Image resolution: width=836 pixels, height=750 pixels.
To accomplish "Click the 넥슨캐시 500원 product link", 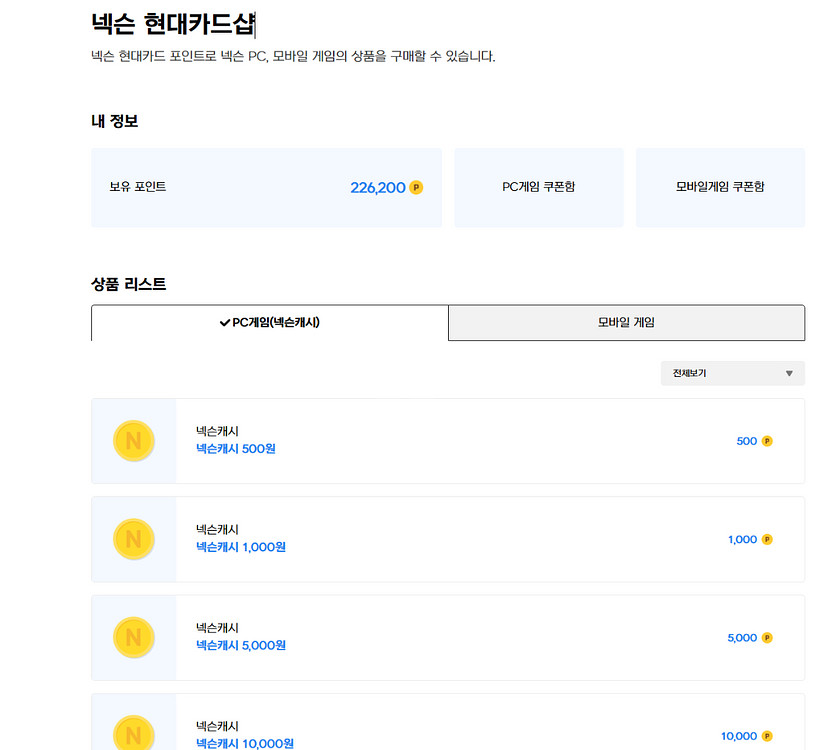I will pos(236,449).
